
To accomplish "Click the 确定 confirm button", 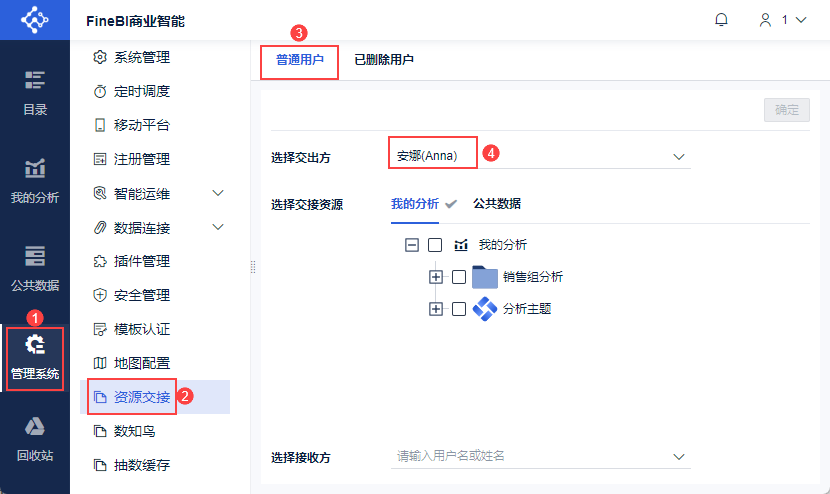I will (x=786, y=110).
